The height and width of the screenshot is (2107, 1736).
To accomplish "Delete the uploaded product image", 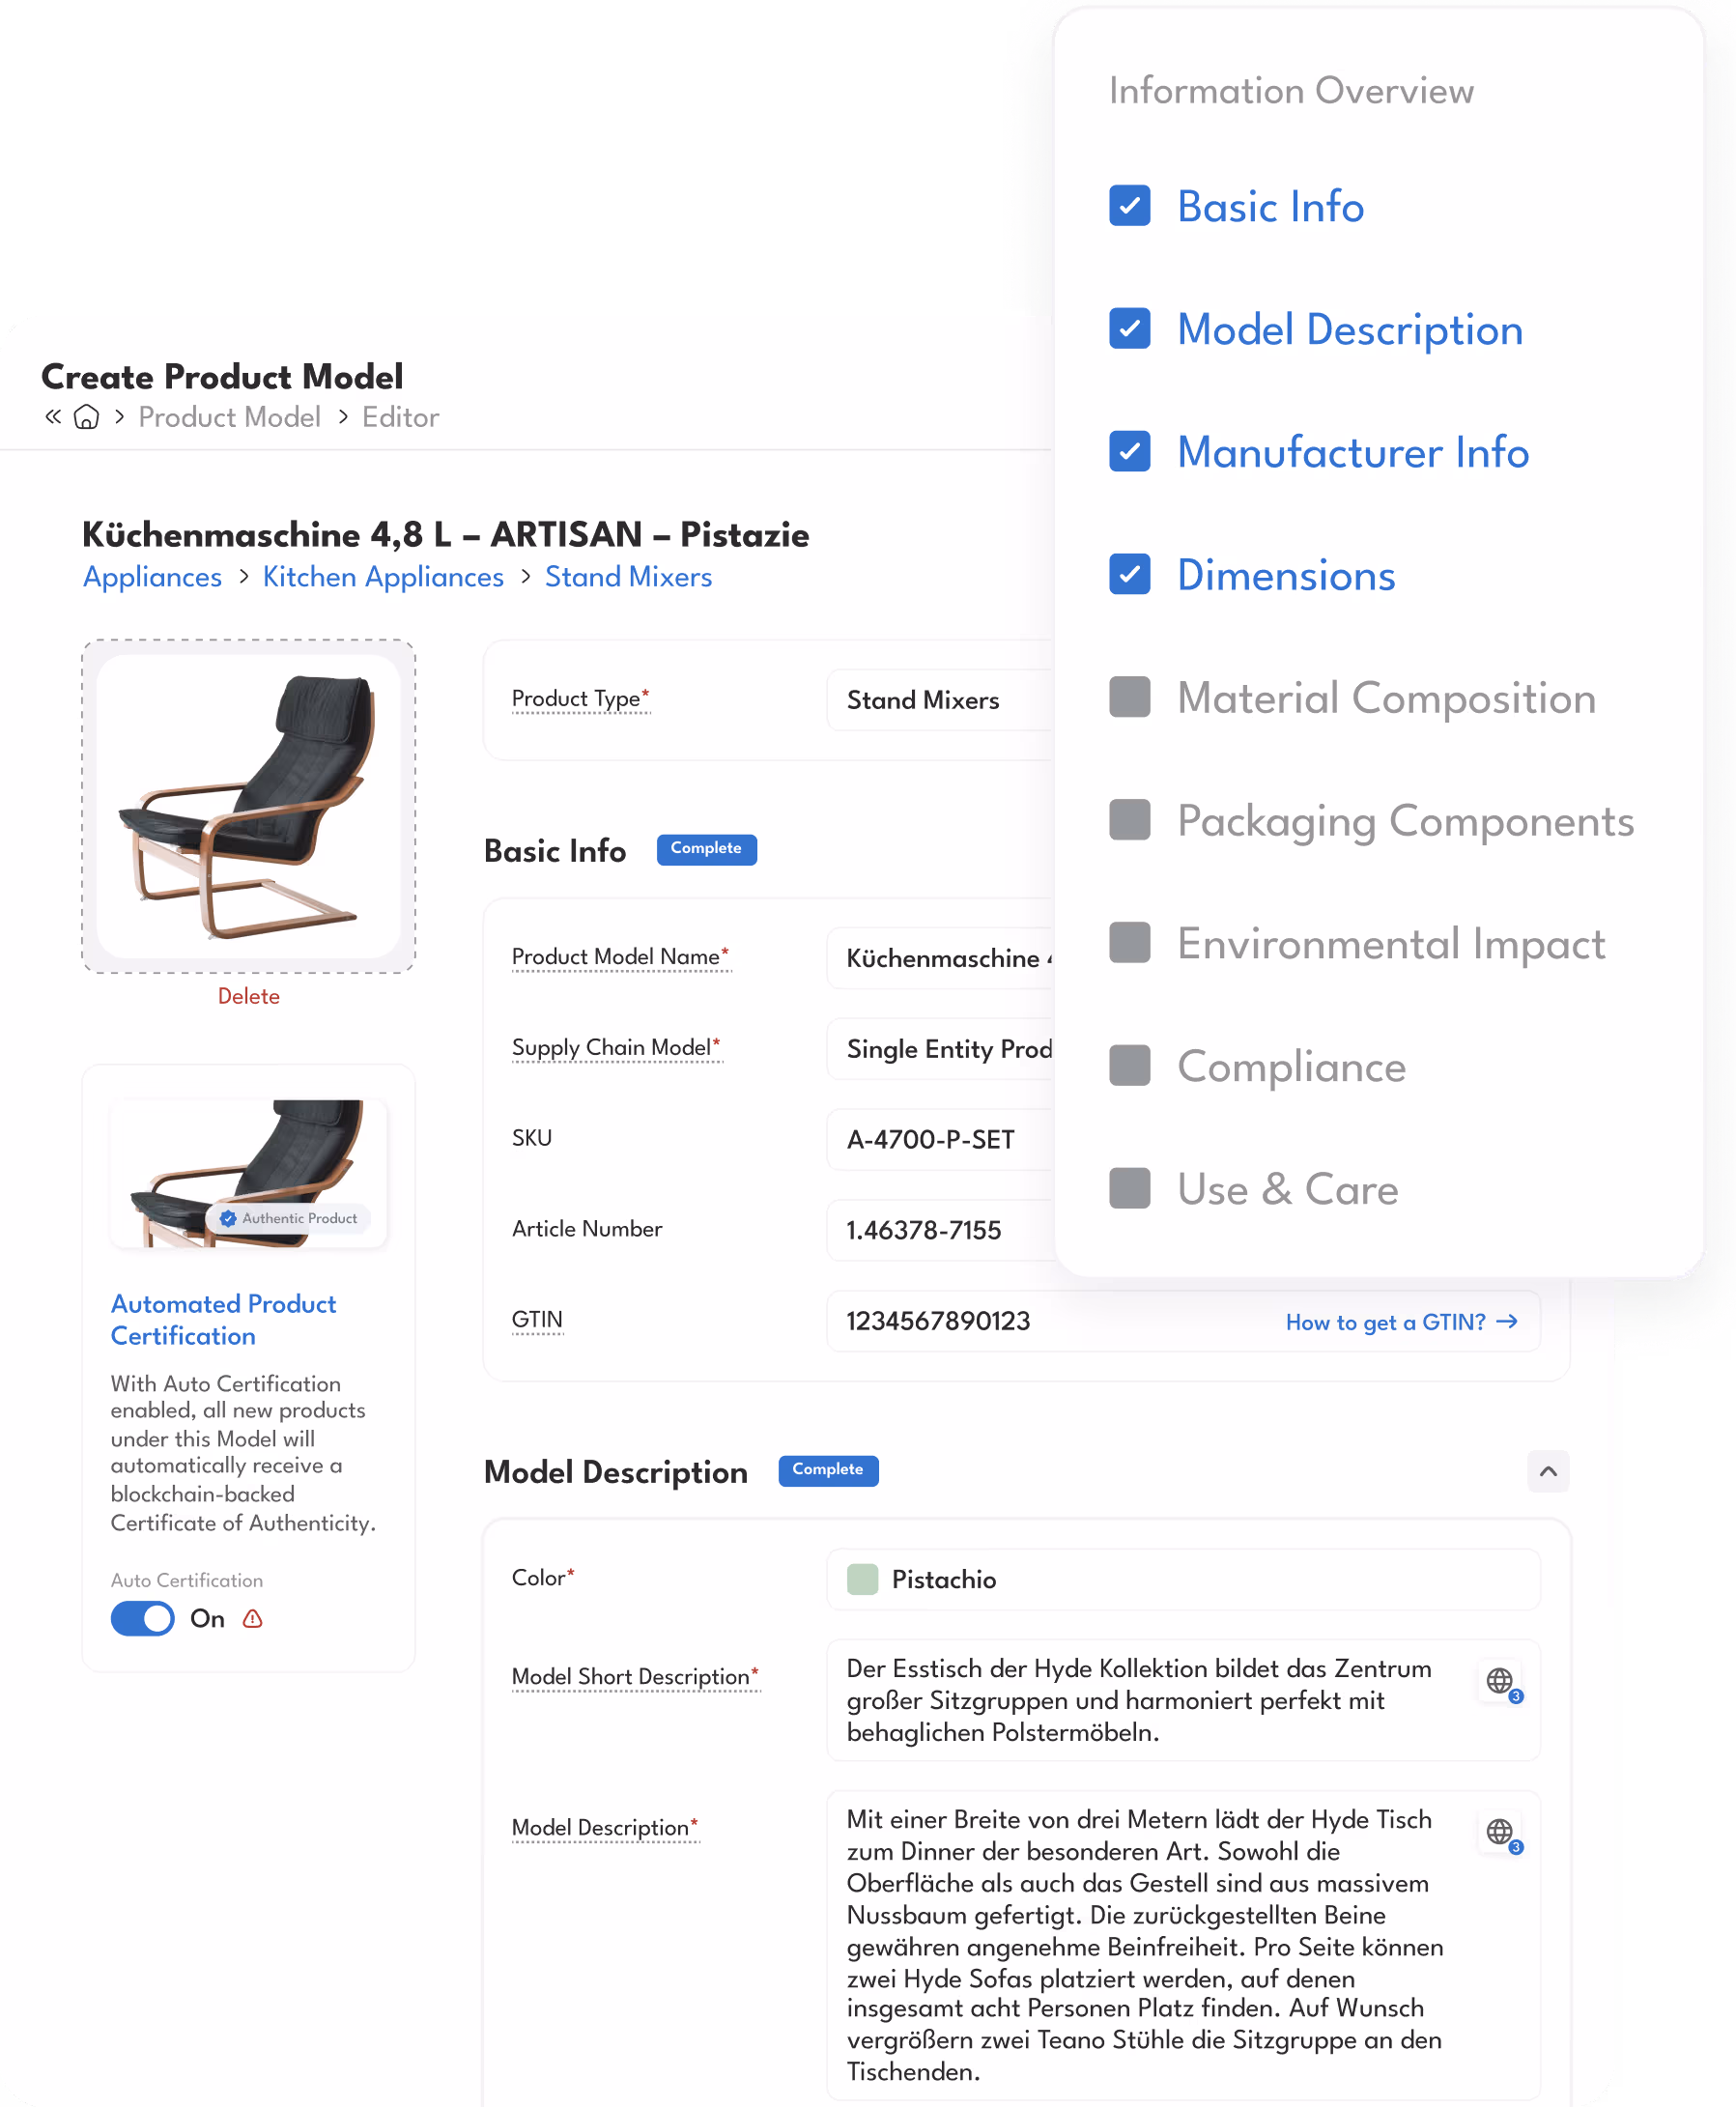I will click(x=249, y=997).
